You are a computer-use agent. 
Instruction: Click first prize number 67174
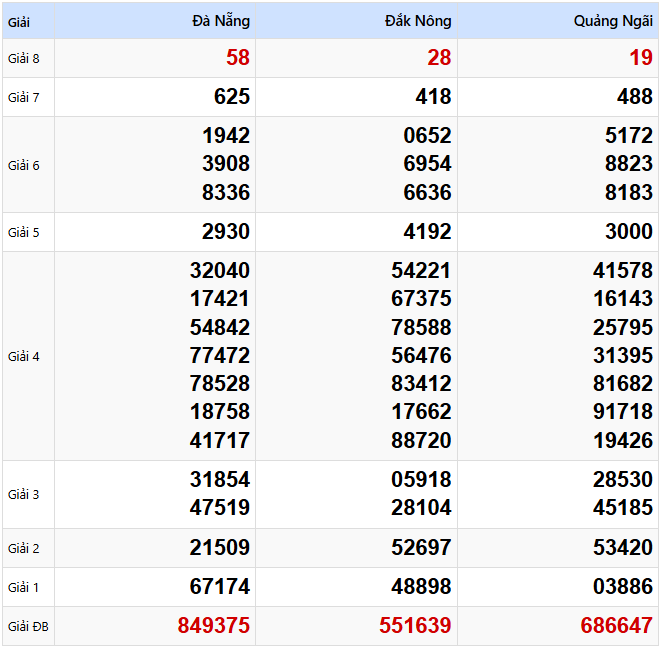[x=220, y=587]
